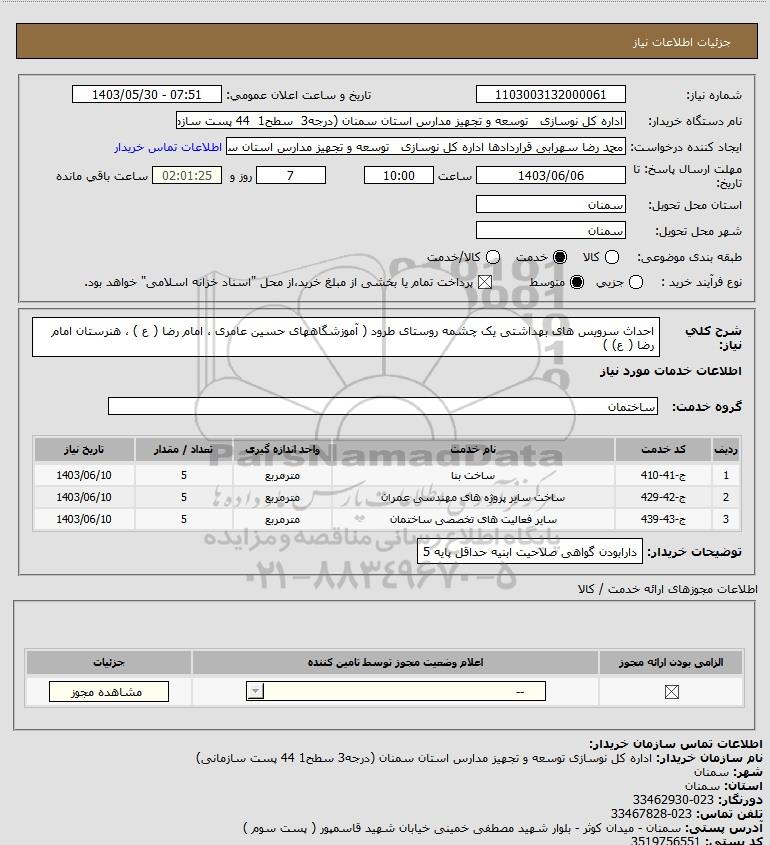Click the تاریخ نیاز column header
The height and width of the screenshot is (845, 770).
coord(84,449)
